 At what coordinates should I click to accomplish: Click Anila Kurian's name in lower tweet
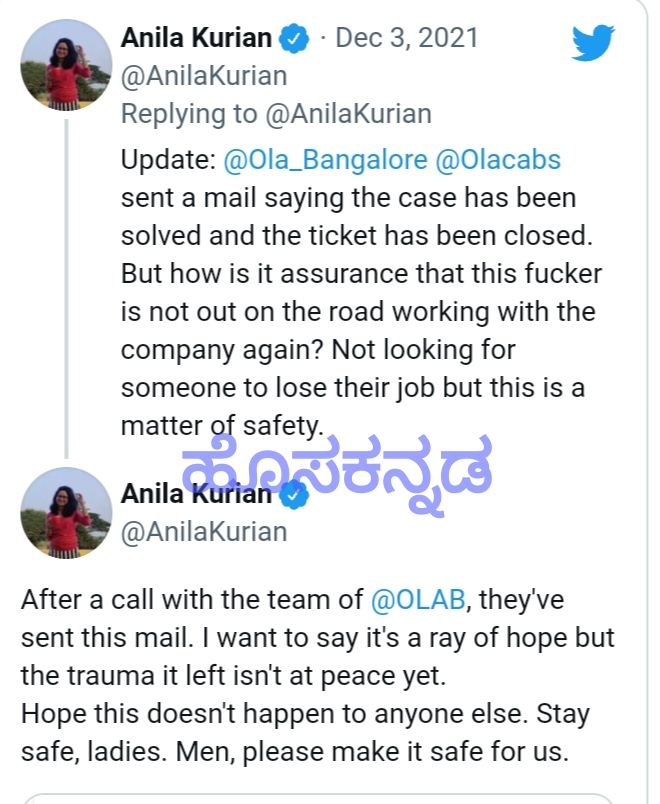click(196, 494)
